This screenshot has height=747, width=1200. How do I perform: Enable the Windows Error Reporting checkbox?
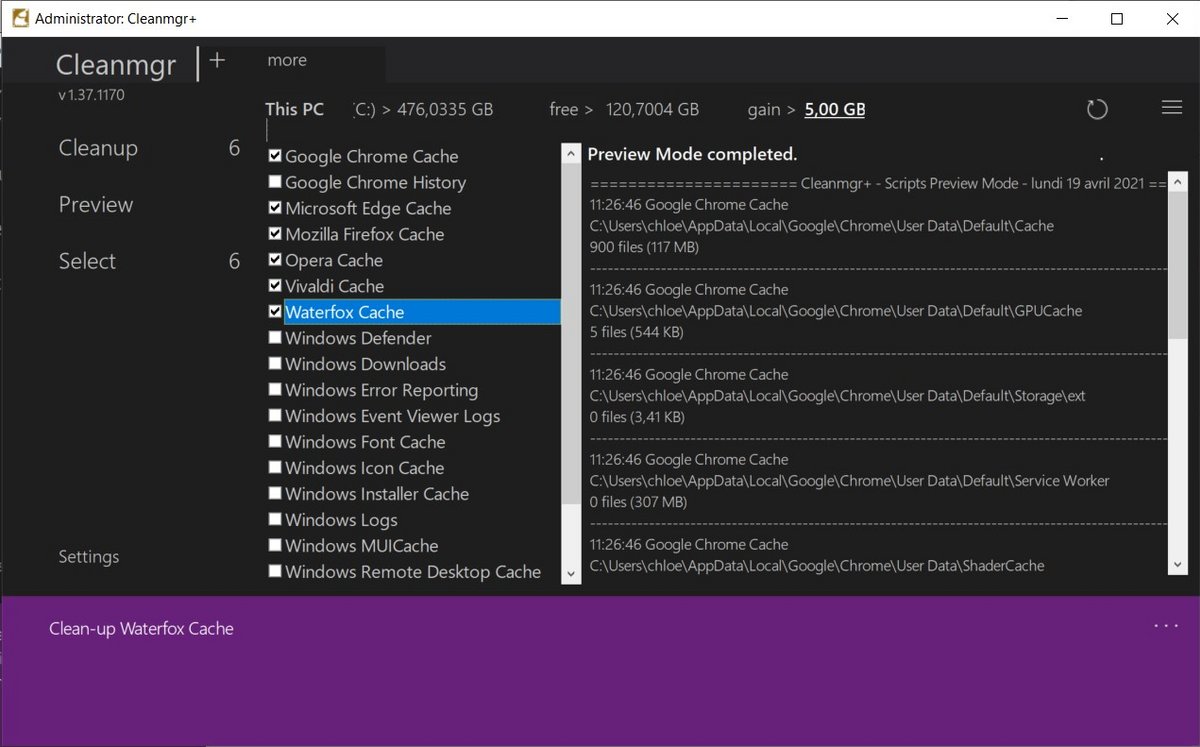[275, 390]
